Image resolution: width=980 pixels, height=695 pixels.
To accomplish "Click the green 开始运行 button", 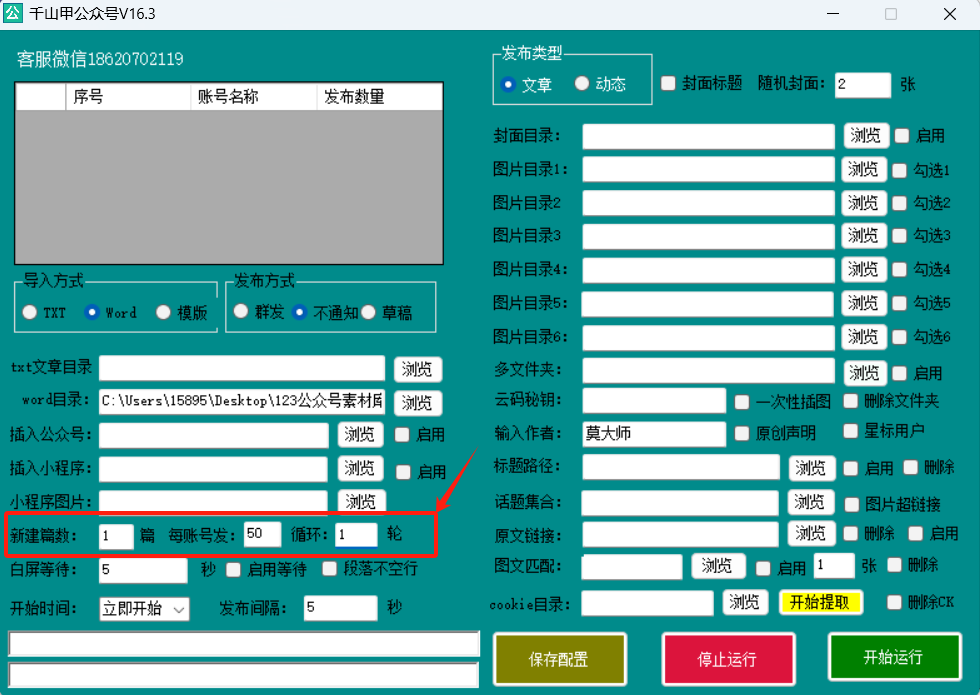I will [894, 656].
